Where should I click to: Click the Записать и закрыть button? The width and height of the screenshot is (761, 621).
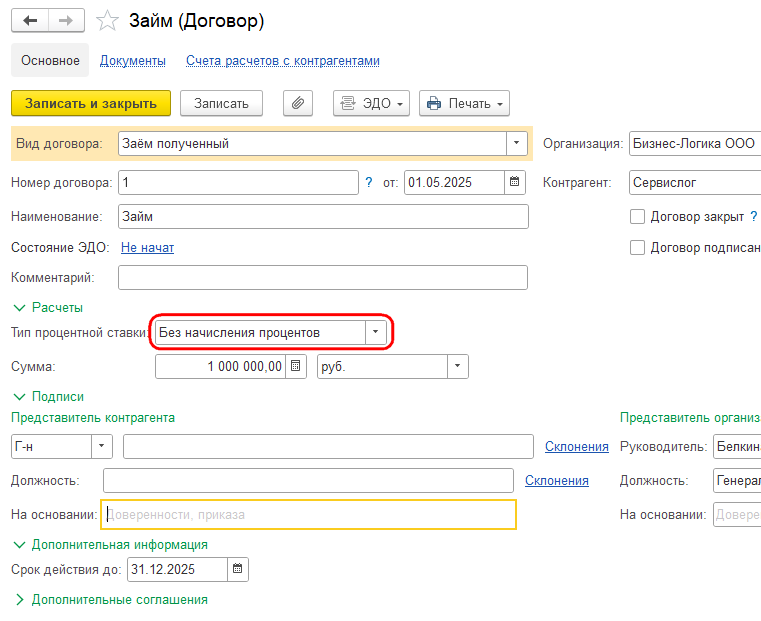coord(91,103)
